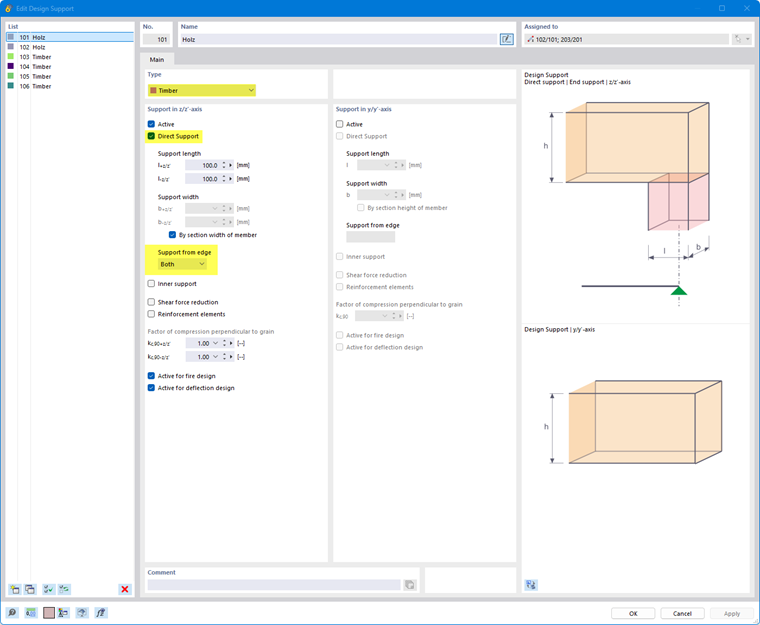Click the green color swatch of item 103
Viewport: 760px width, 625px height.
(11, 57)
